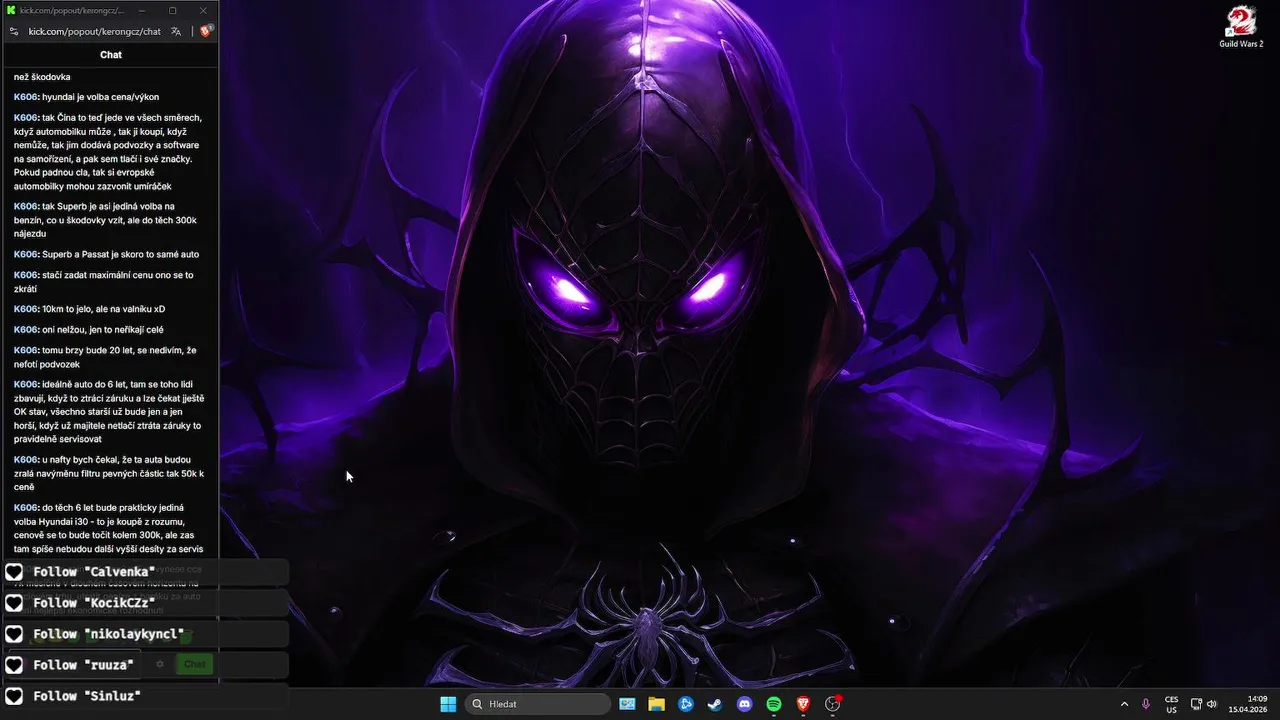Open the photo widget app on taskbar

(627, 704)
